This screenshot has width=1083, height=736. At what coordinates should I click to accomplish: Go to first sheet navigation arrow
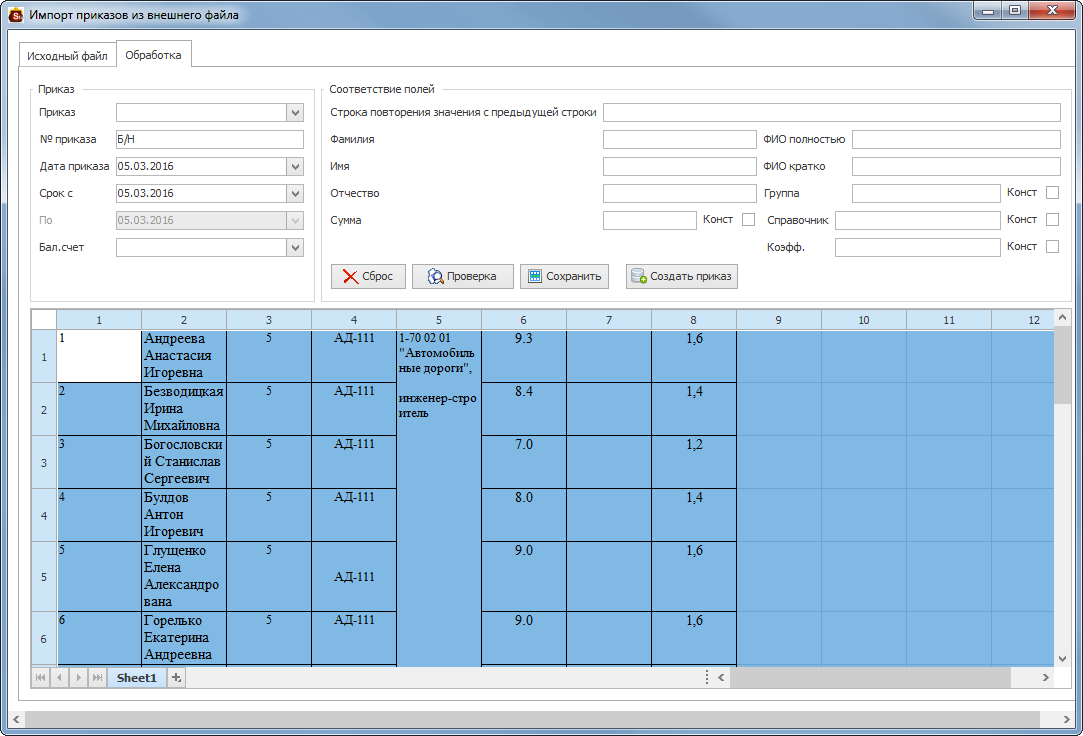click(x=41, y=678)
